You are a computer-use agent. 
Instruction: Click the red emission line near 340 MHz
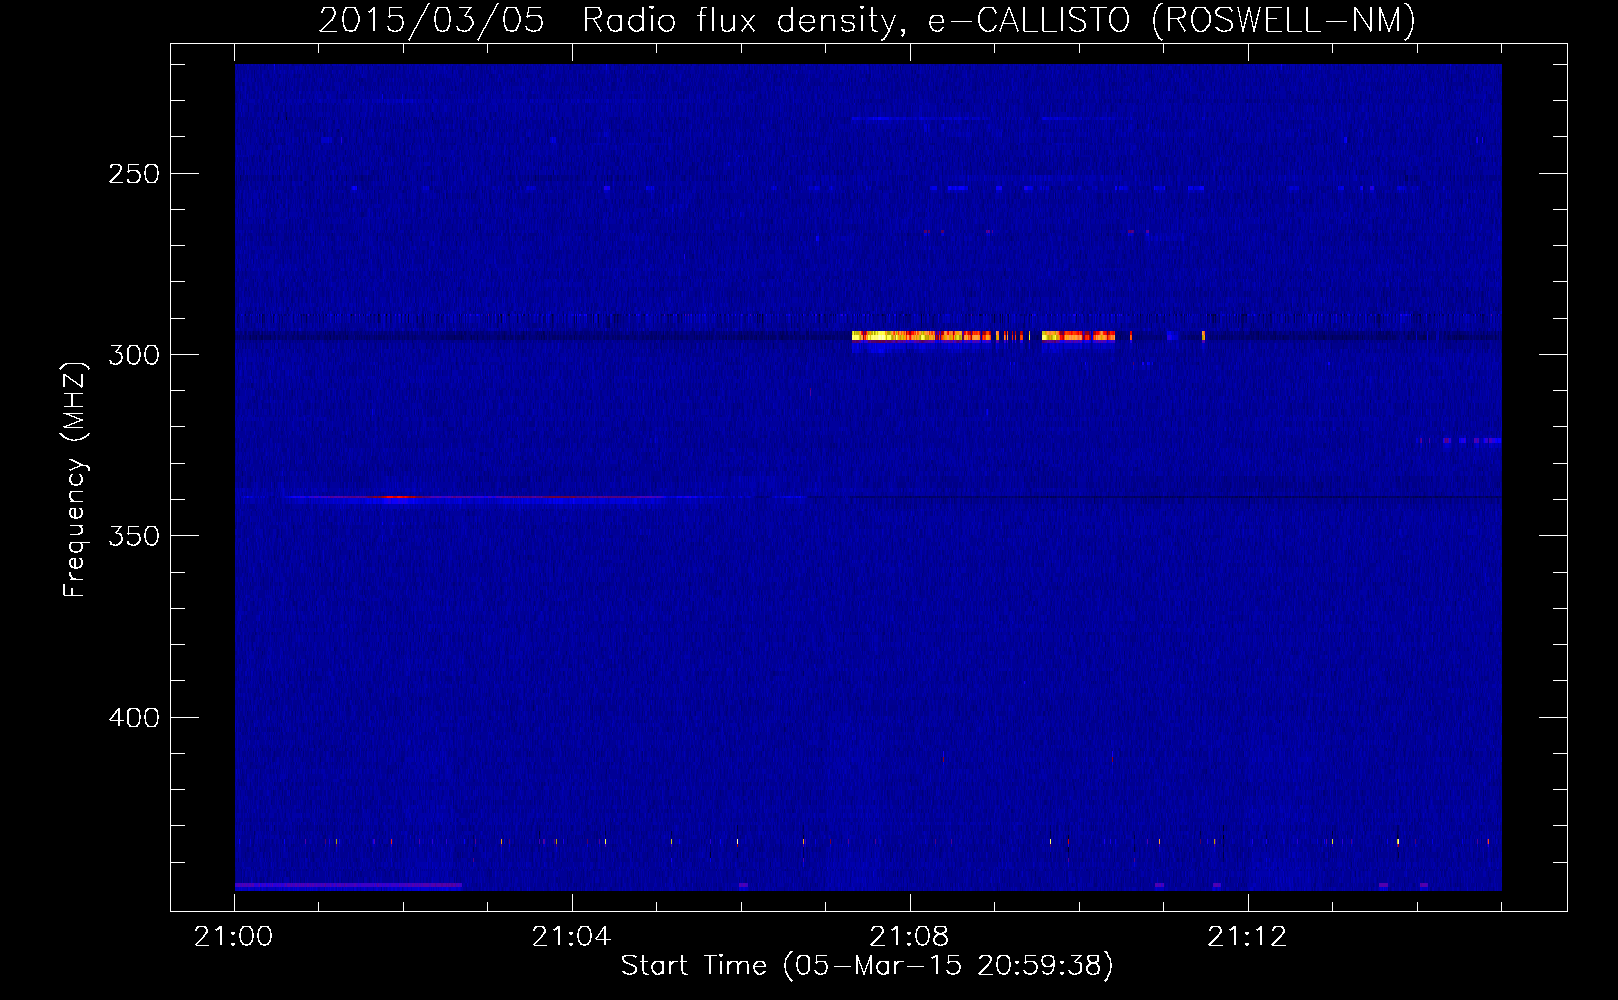475,497
